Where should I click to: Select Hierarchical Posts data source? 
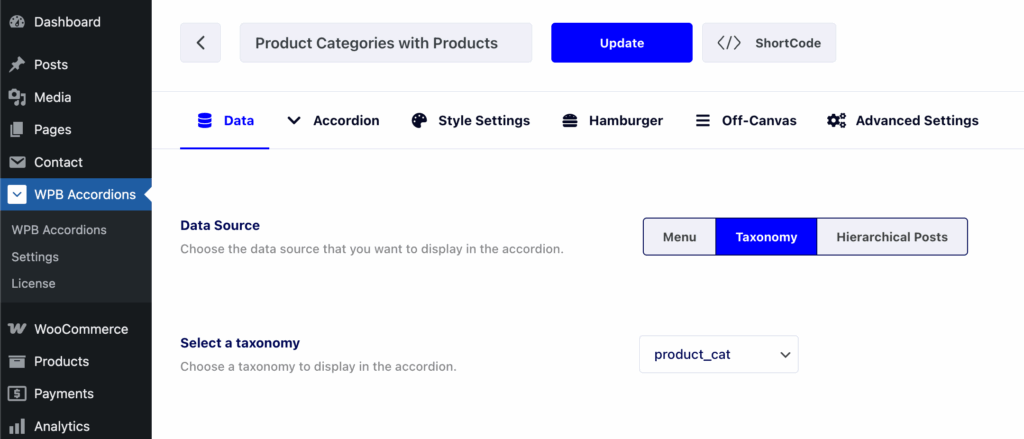(x=892, y=236)
